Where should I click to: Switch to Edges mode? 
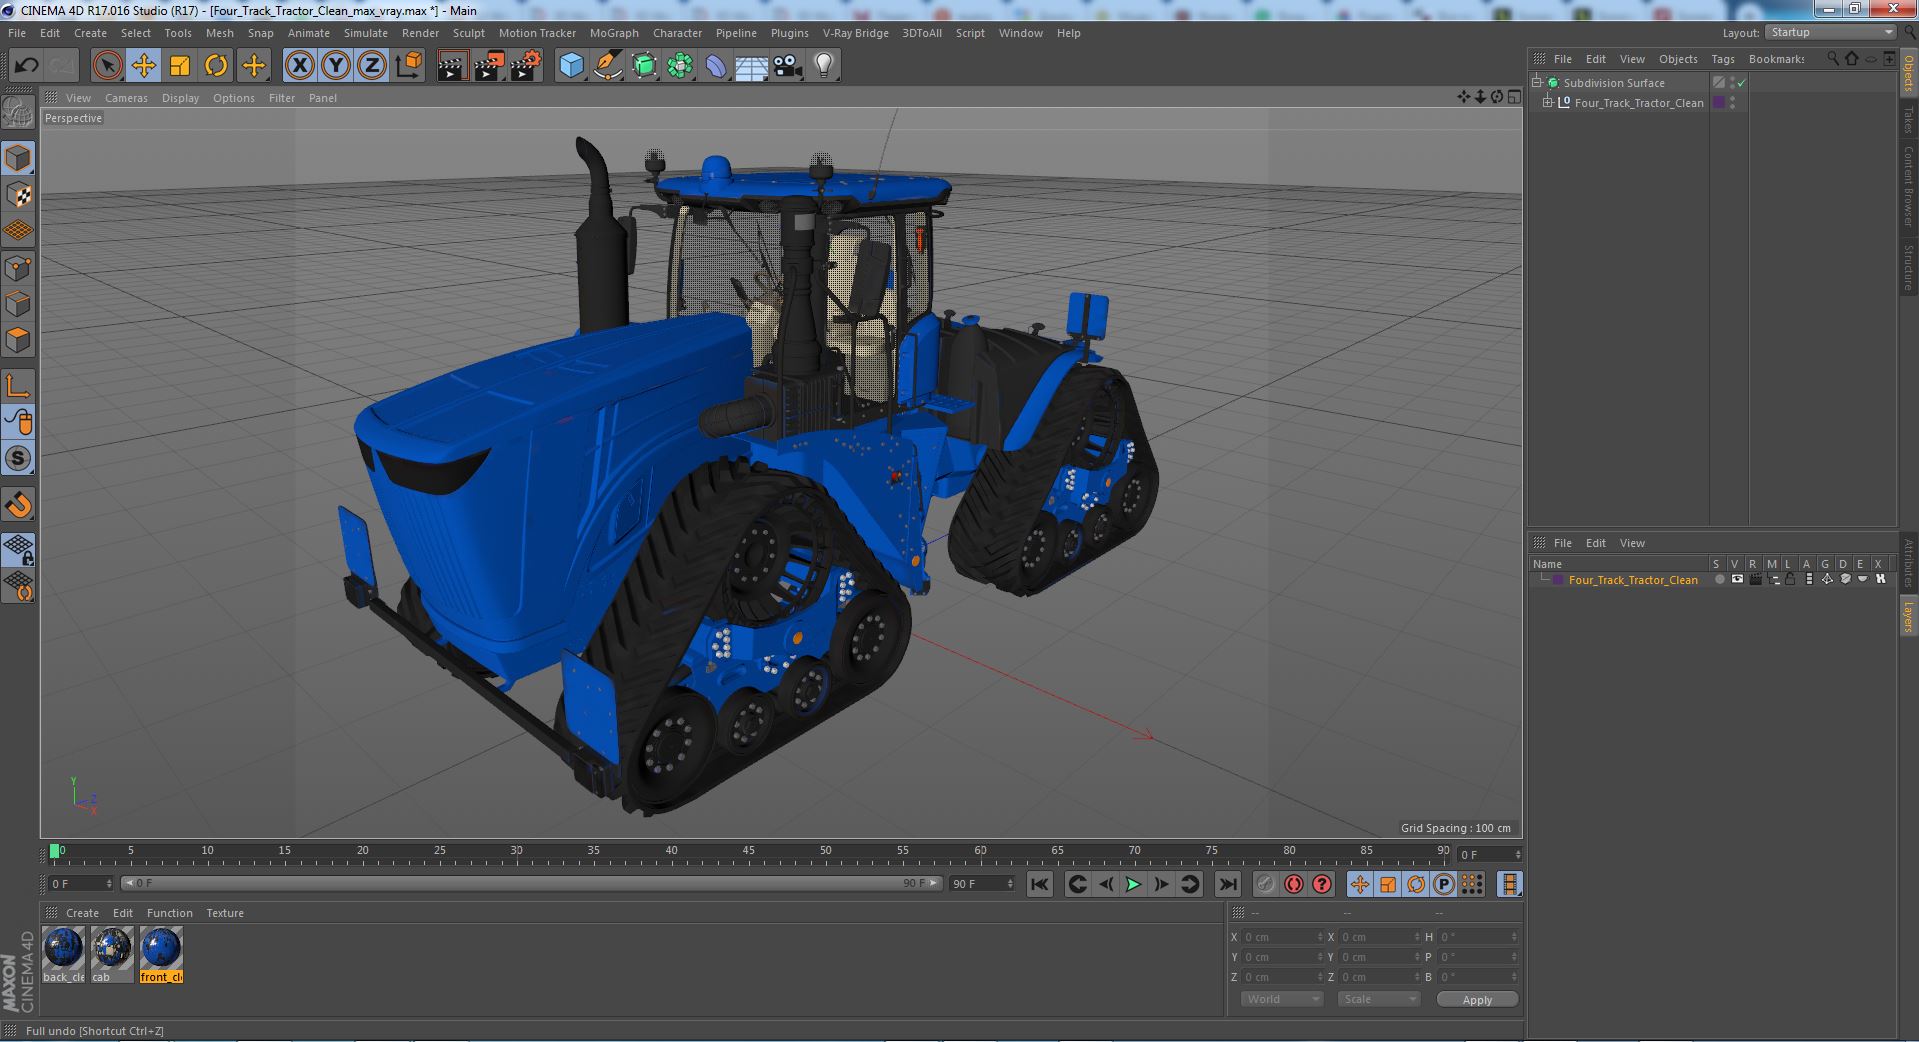click(19, 304)
